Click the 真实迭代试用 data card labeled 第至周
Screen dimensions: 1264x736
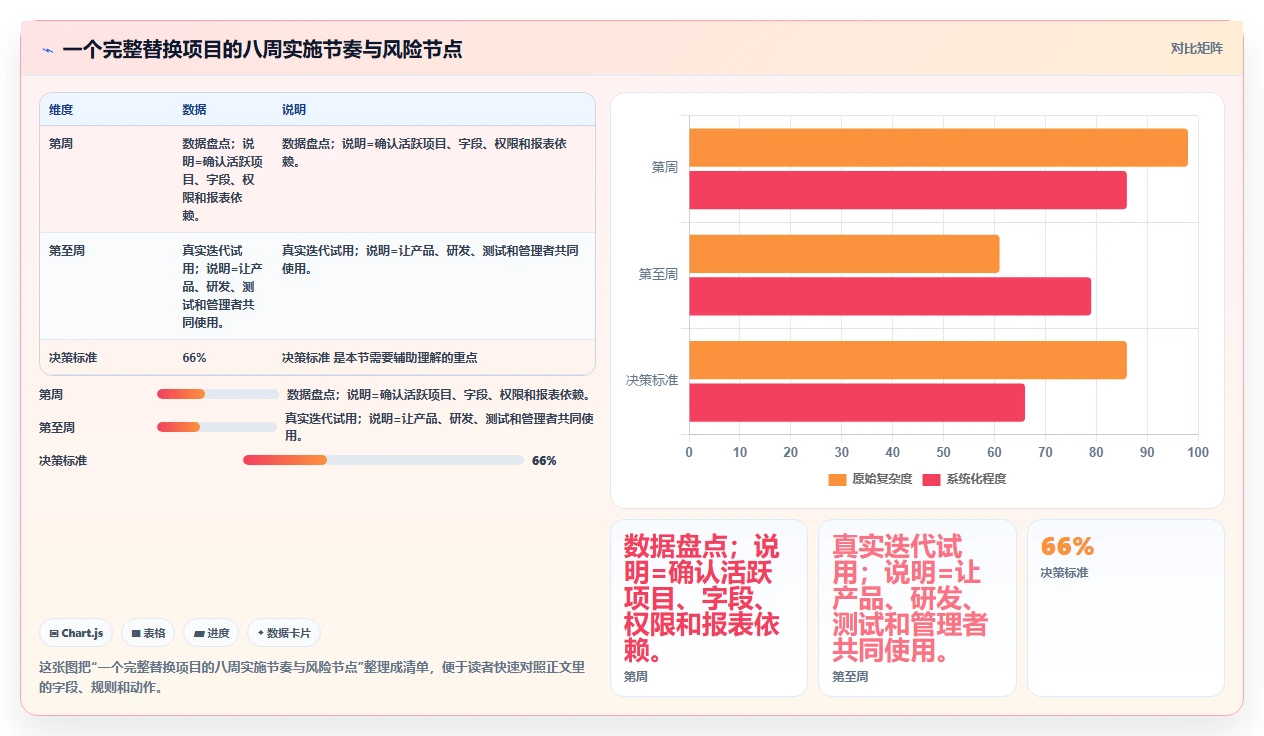(x=917, y=607)
